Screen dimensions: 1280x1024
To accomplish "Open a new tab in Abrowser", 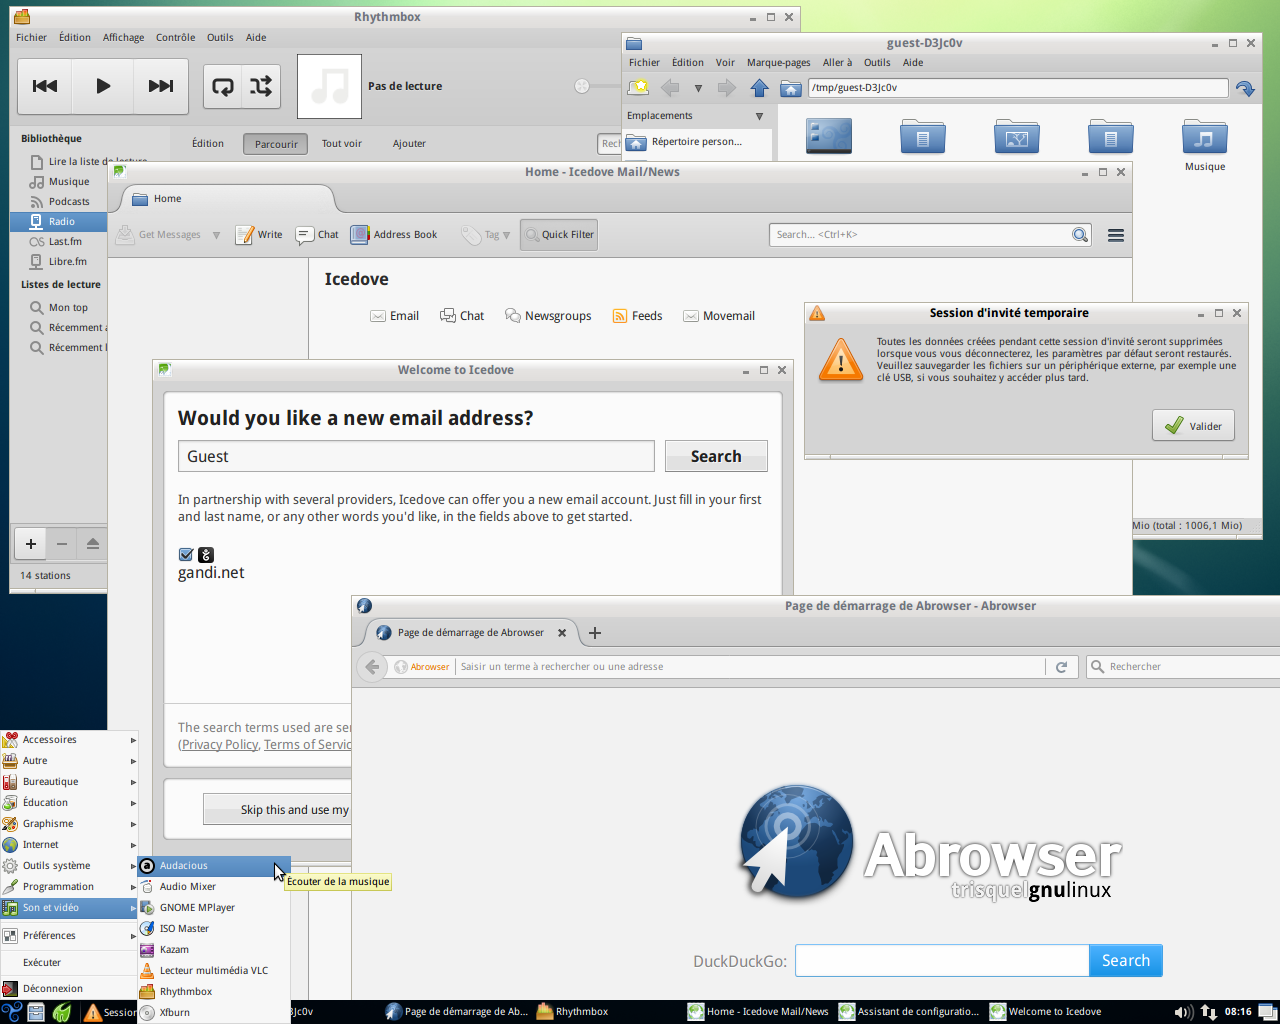I will (x=595, y=633).
